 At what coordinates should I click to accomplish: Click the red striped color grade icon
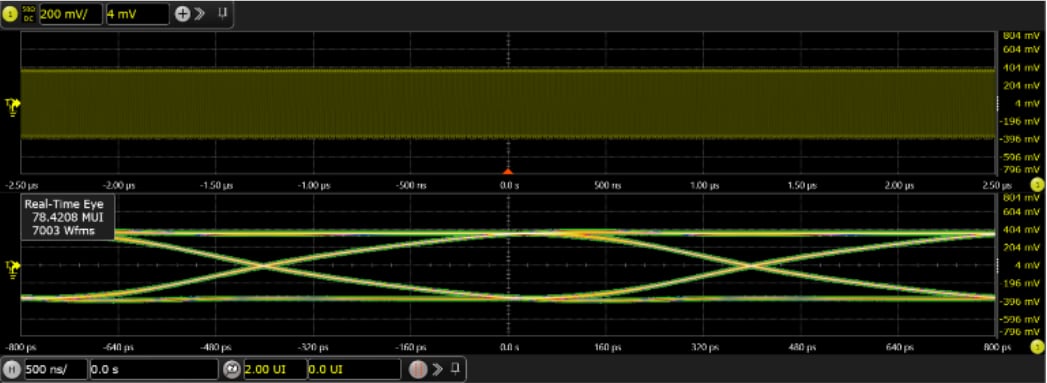[x=418, y=369]
